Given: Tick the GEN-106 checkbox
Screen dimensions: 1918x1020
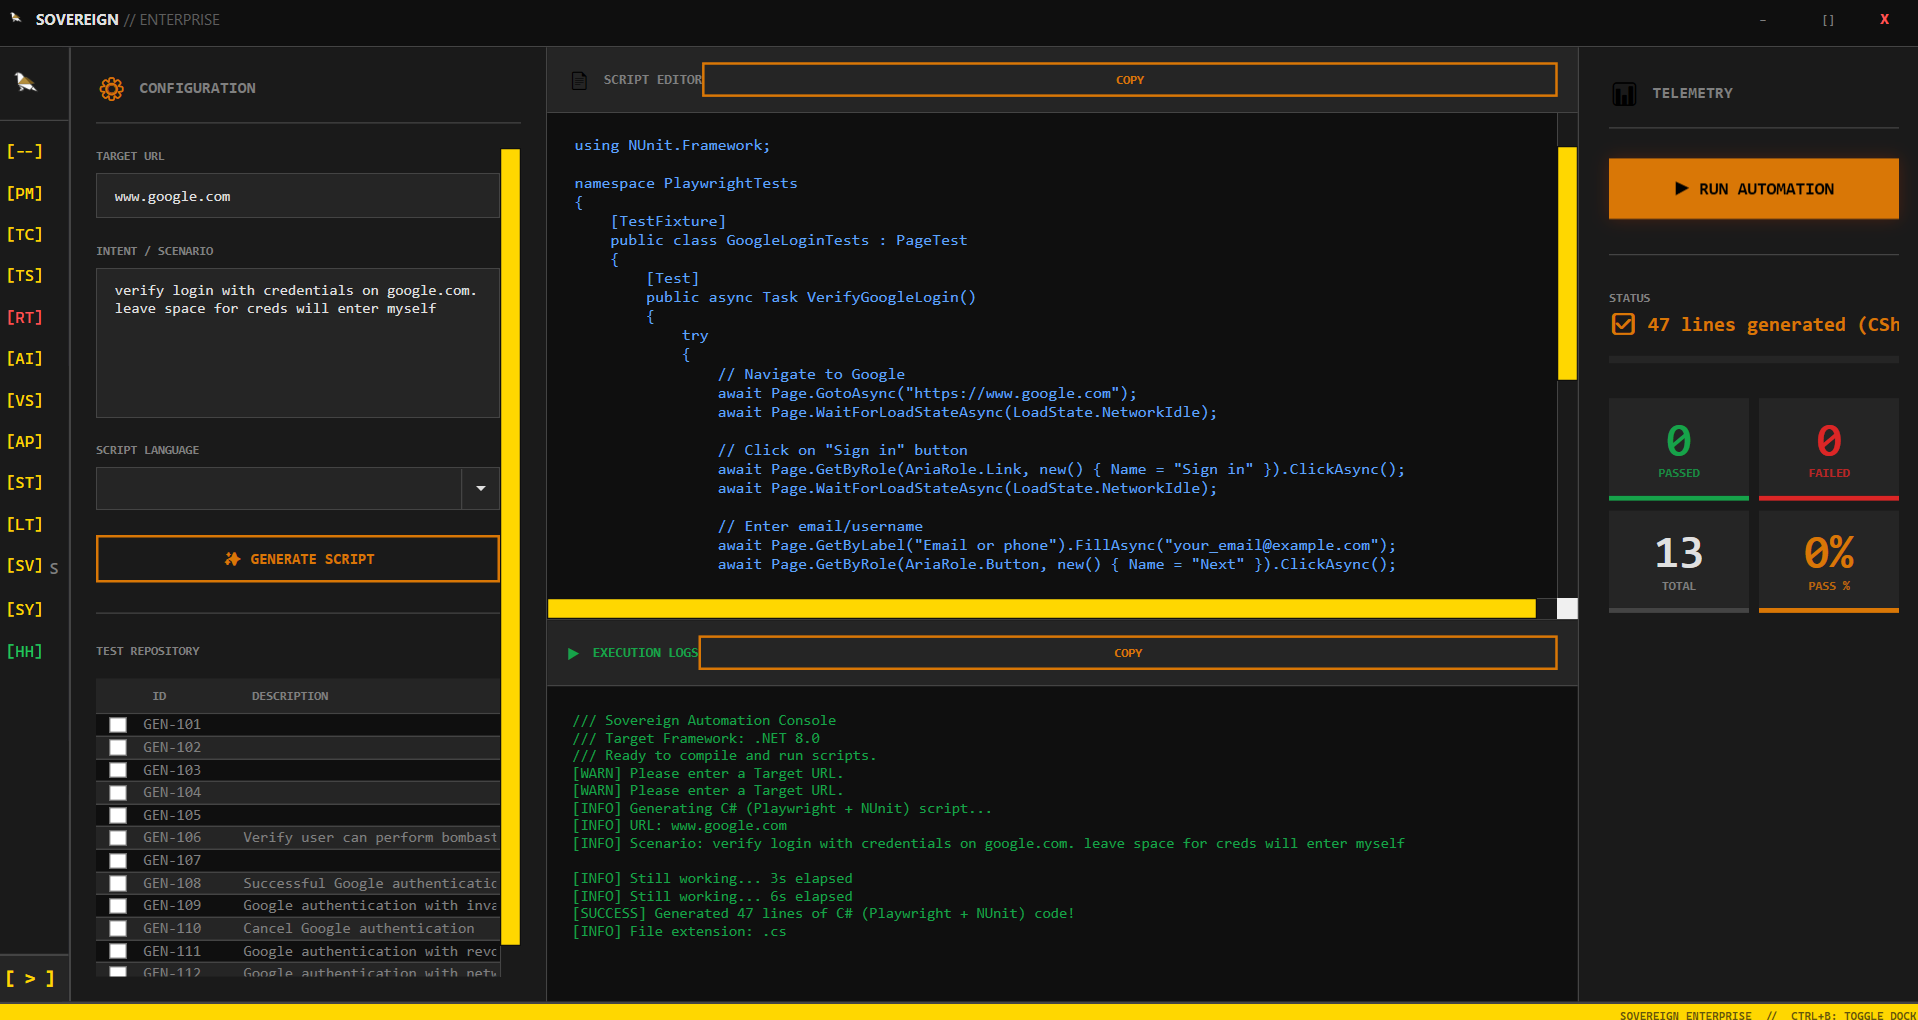Looking at the screenshot, I should coord(118,838).
